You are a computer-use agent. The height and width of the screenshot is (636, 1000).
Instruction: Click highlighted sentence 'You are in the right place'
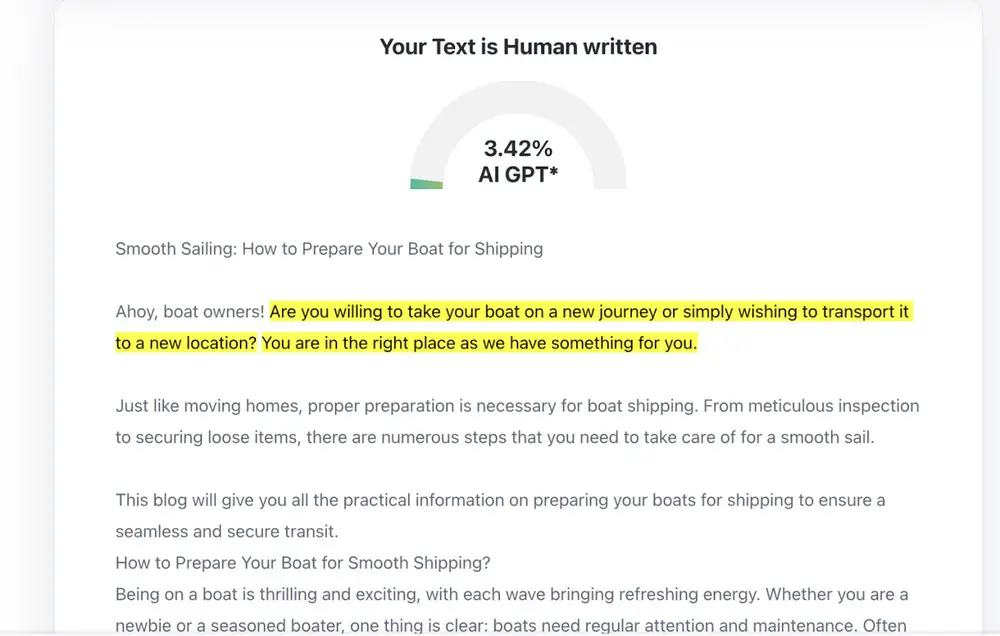point(479,343)
